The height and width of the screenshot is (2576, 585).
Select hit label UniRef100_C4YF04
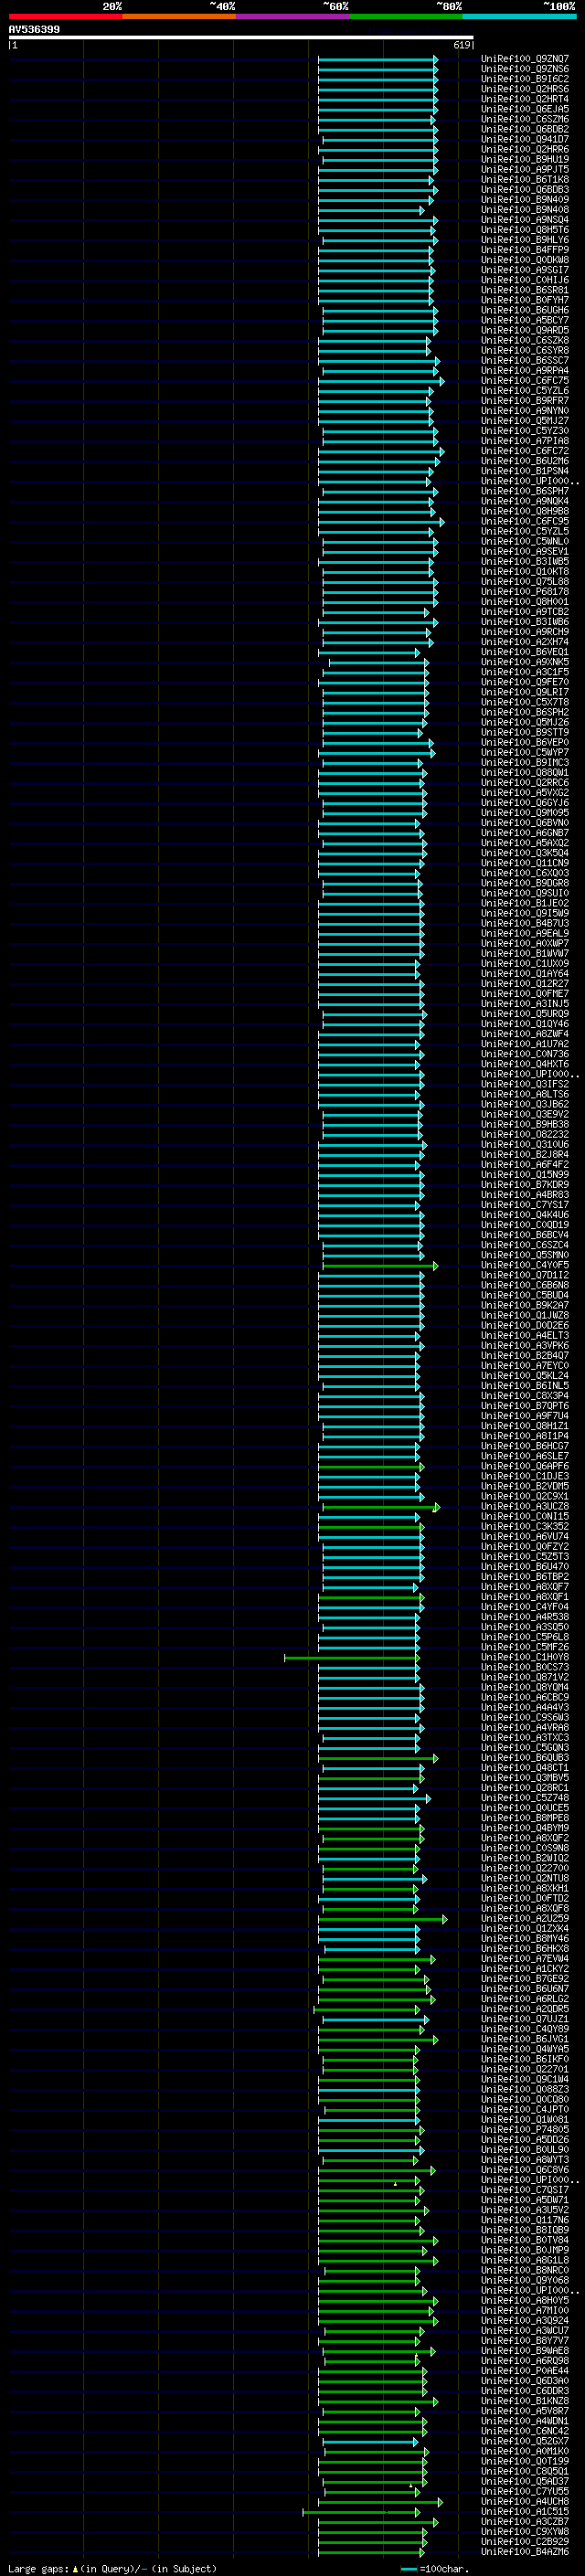coord(524,1606)
